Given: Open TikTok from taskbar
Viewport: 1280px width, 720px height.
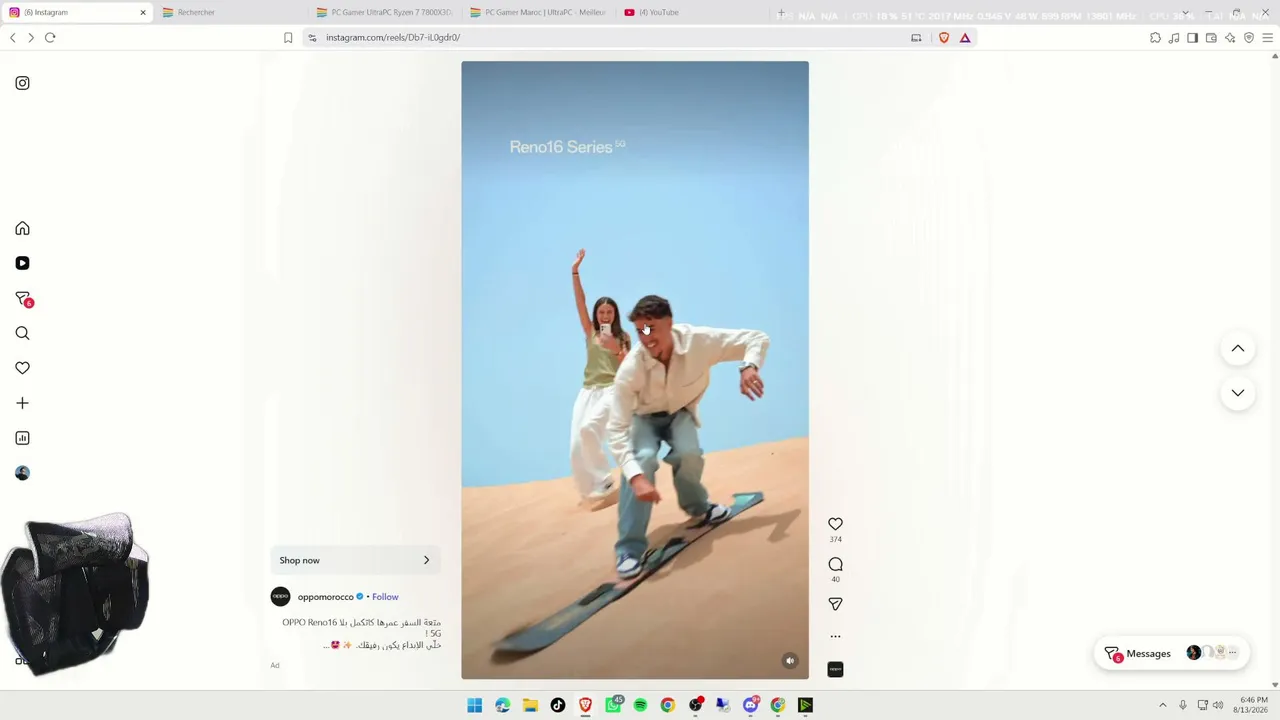Looking at the screenshot, I should pyautogui.click(x=558, y=705).
